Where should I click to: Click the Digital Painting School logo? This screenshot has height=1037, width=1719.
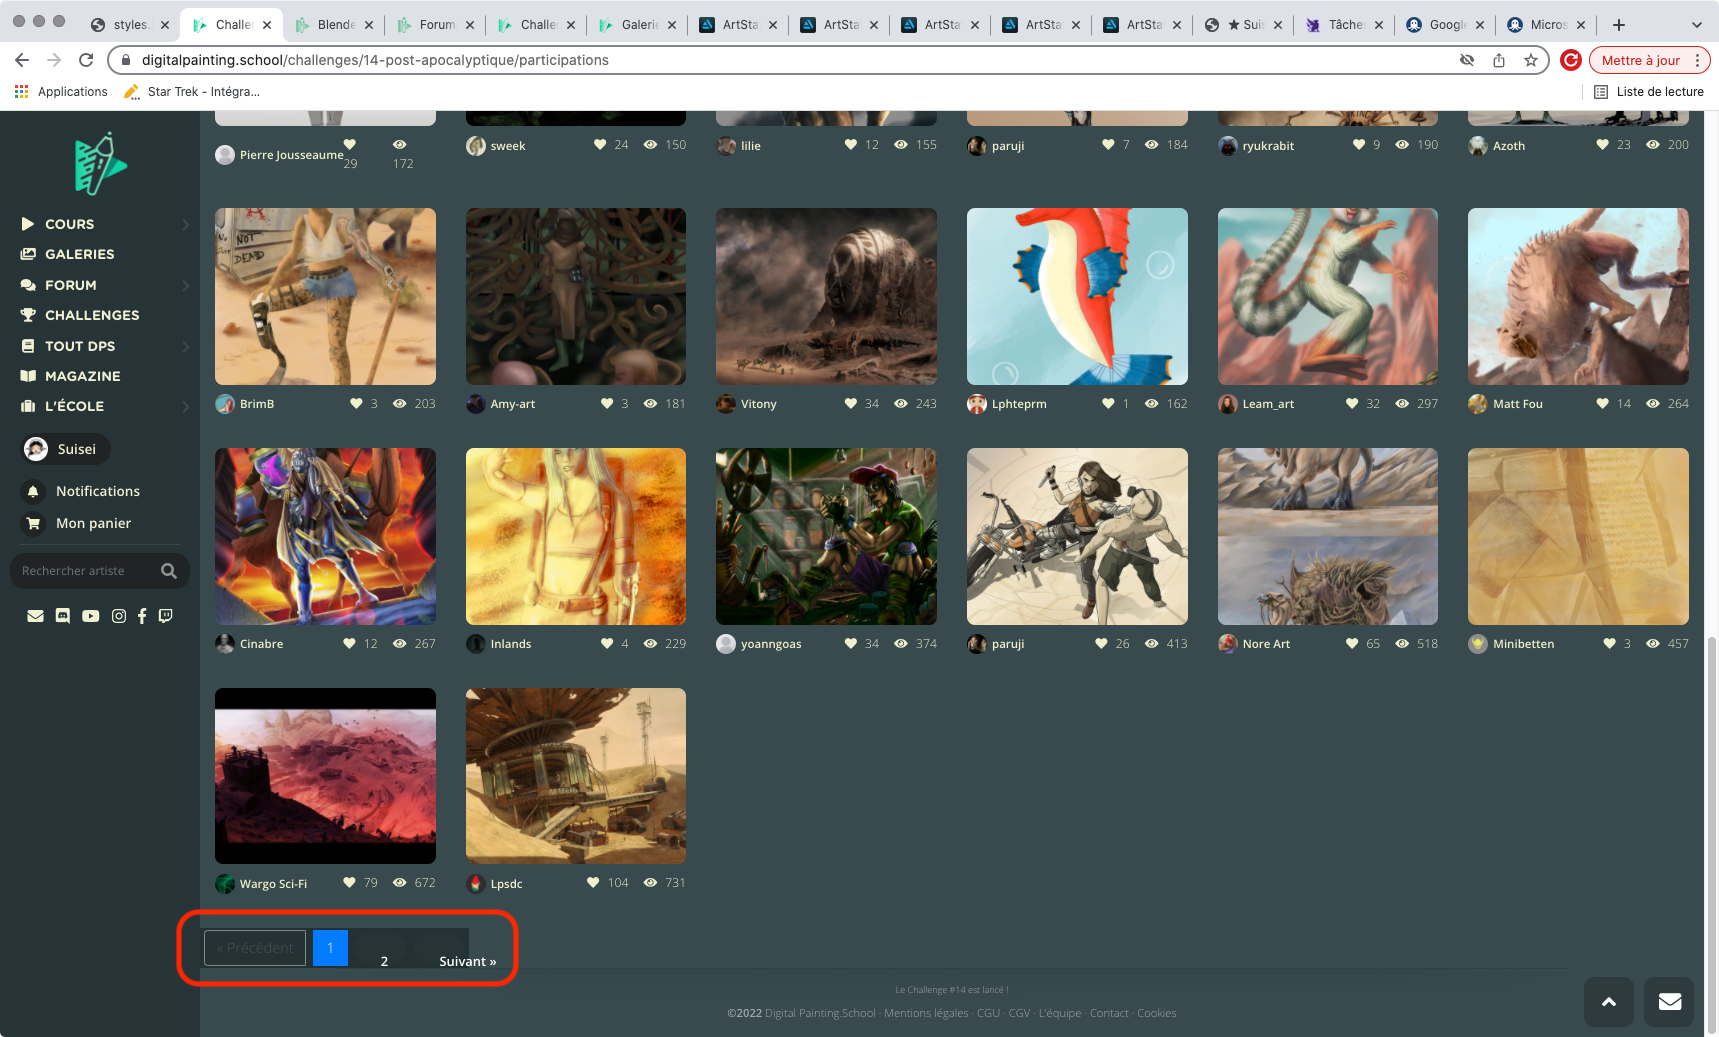99,163
